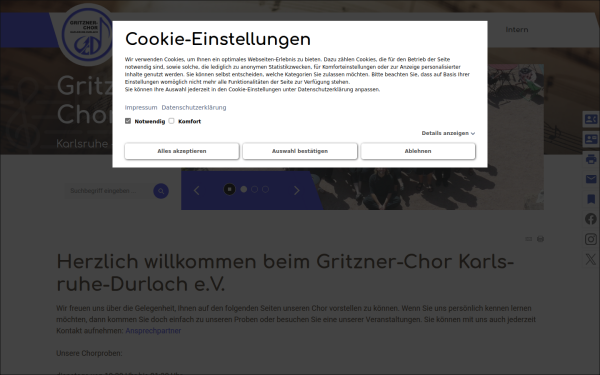Image resolution: width=600 pixels, height=375 pixels.
Task: Expand Details anzeigen
Action: (448, 133)
